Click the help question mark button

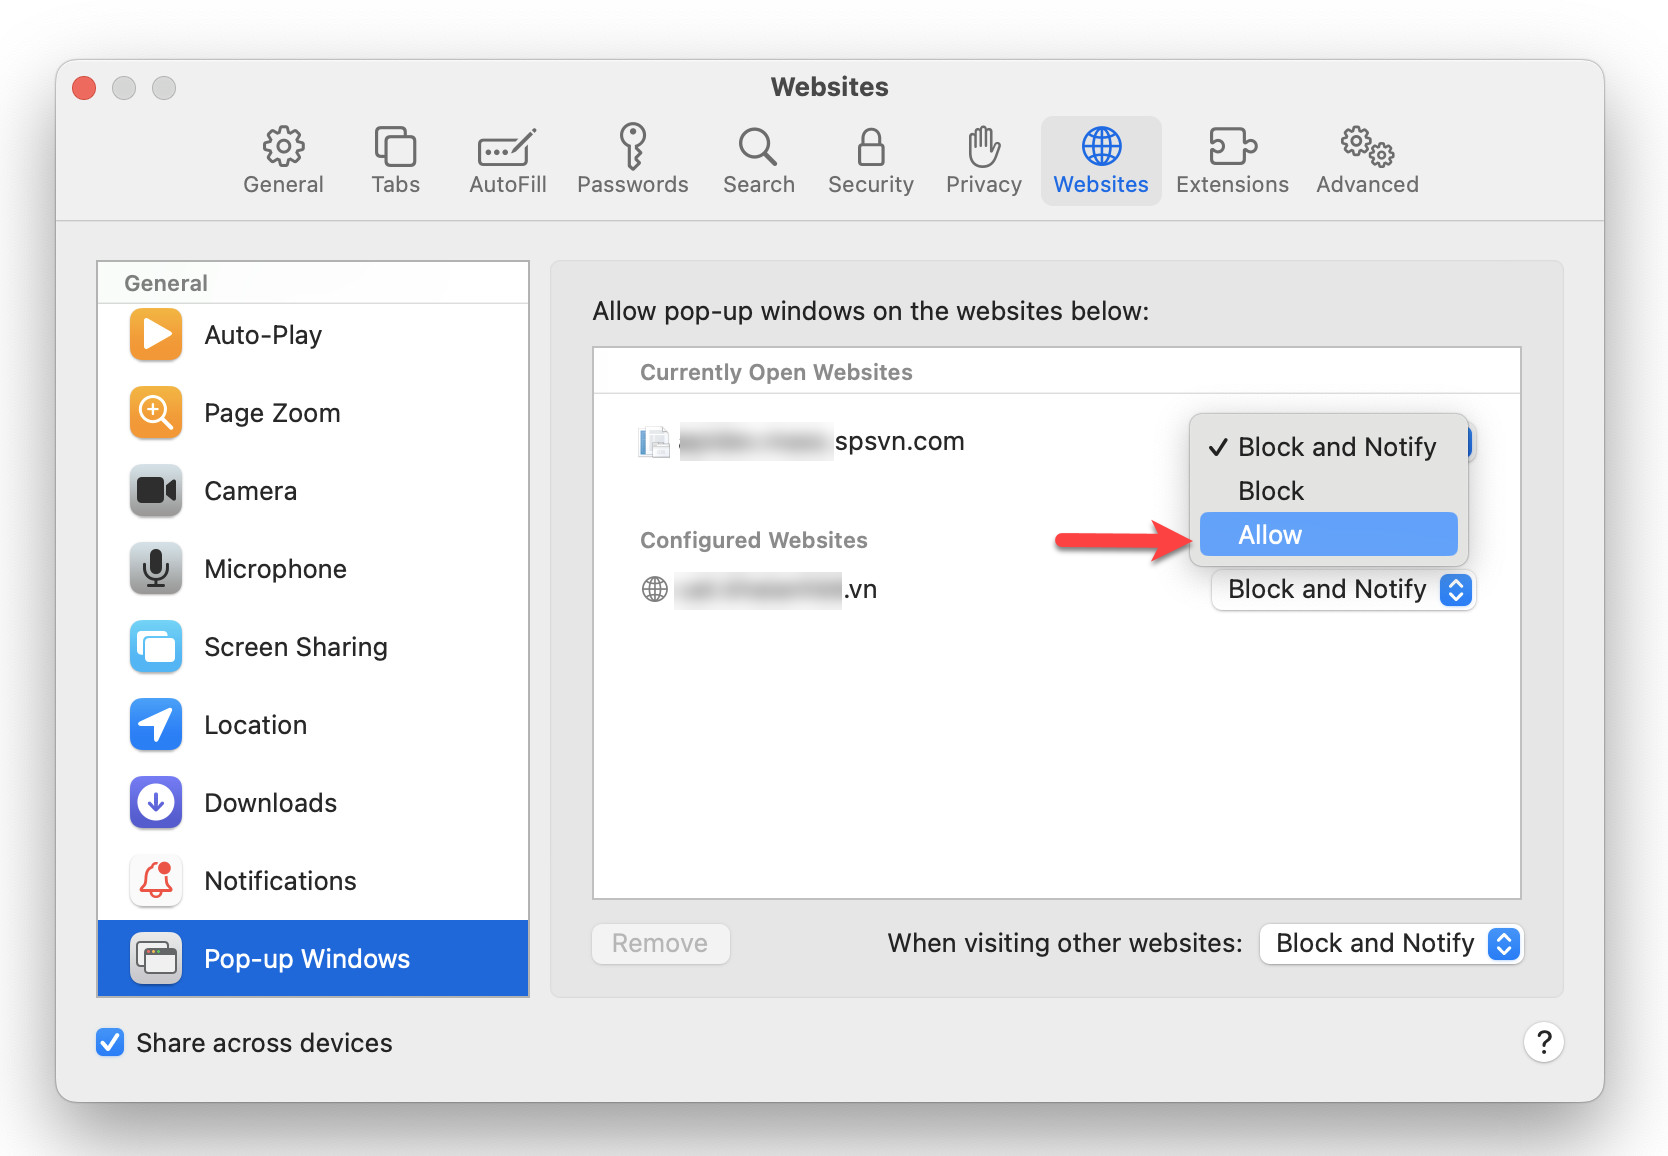tap(1543, 1043)
